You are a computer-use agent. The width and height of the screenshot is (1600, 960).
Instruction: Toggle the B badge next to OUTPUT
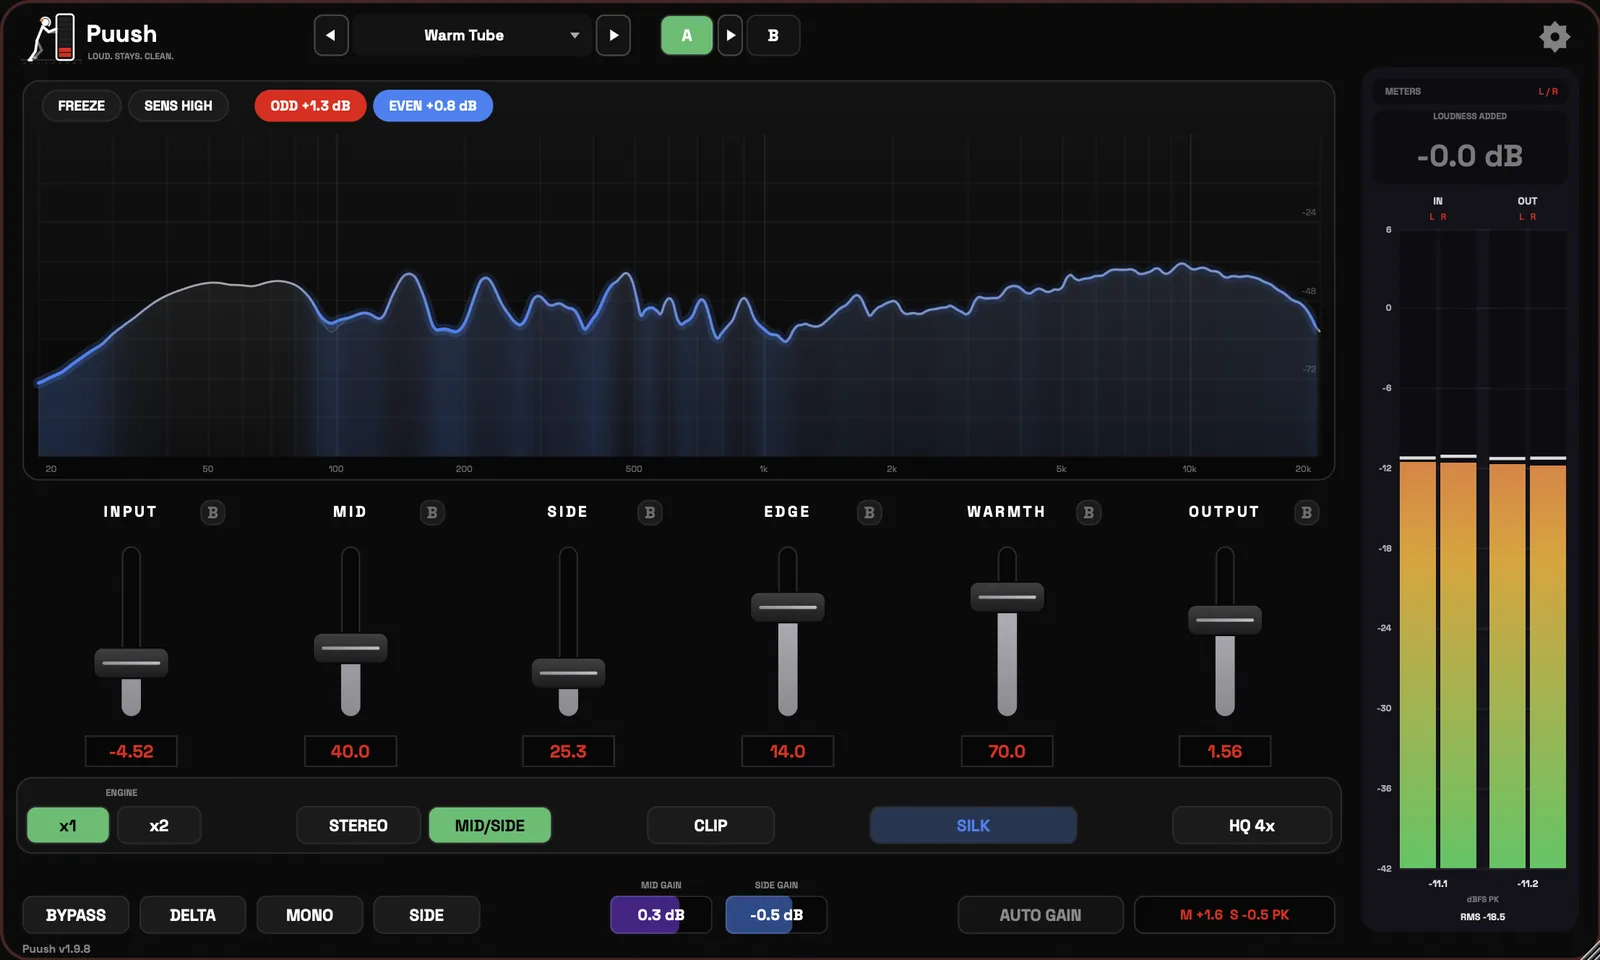tap(1306, 512)
